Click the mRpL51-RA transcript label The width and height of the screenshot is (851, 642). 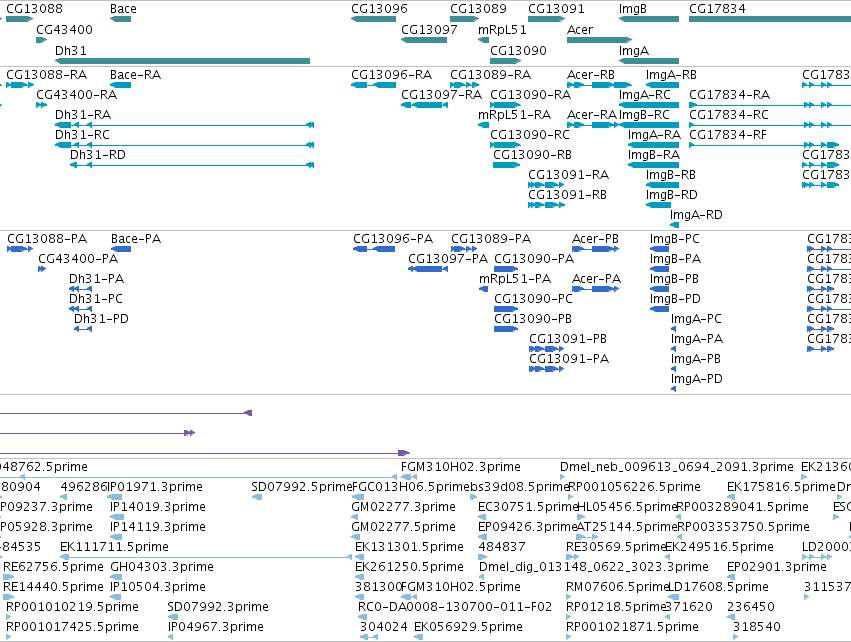(515, 115)
